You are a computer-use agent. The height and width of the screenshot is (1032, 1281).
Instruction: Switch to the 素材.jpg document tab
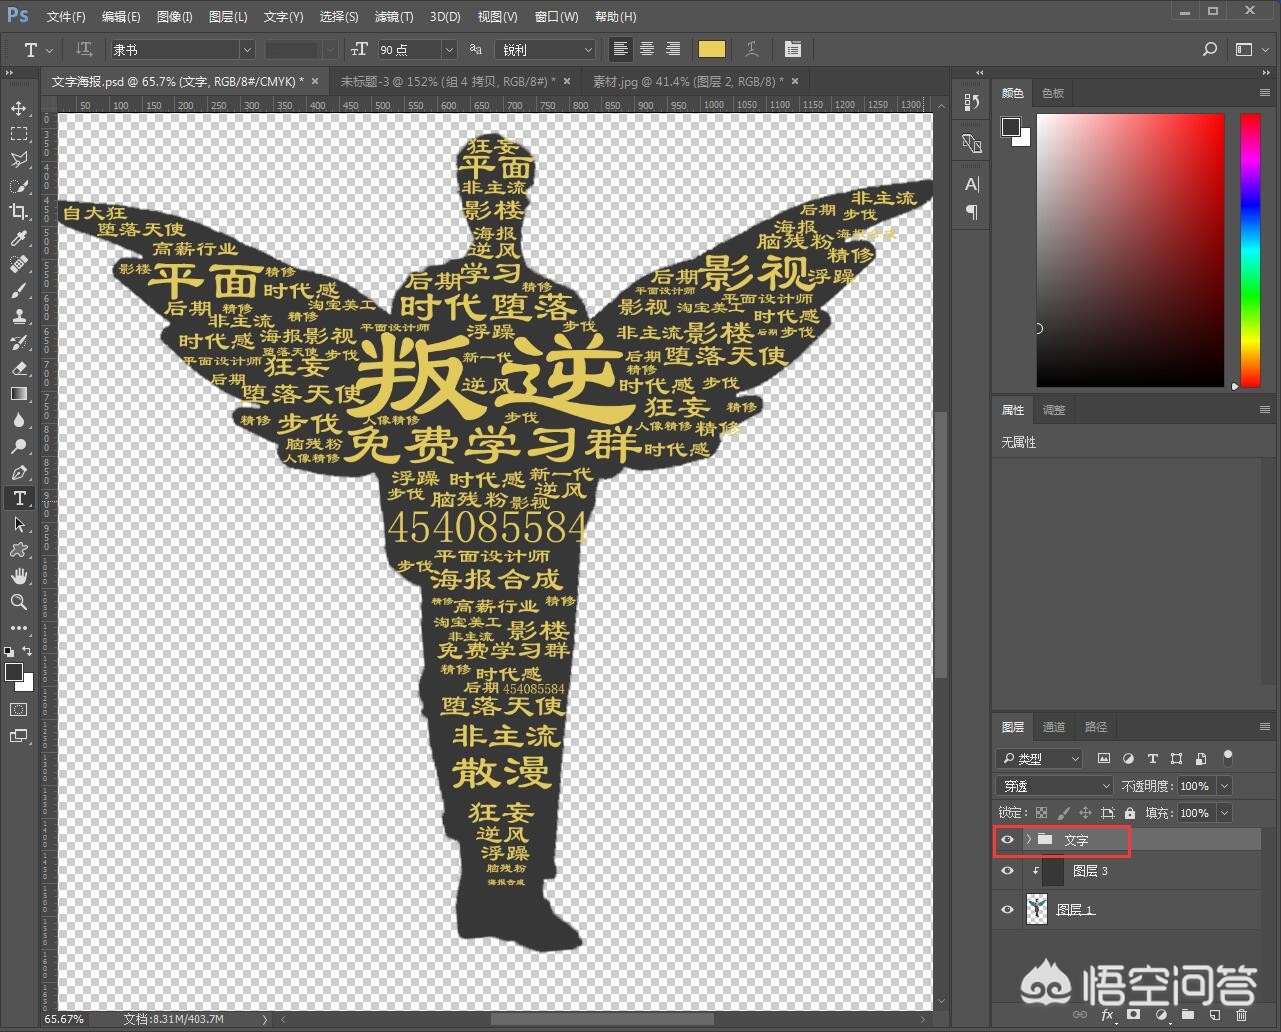[x=688, y=81]
